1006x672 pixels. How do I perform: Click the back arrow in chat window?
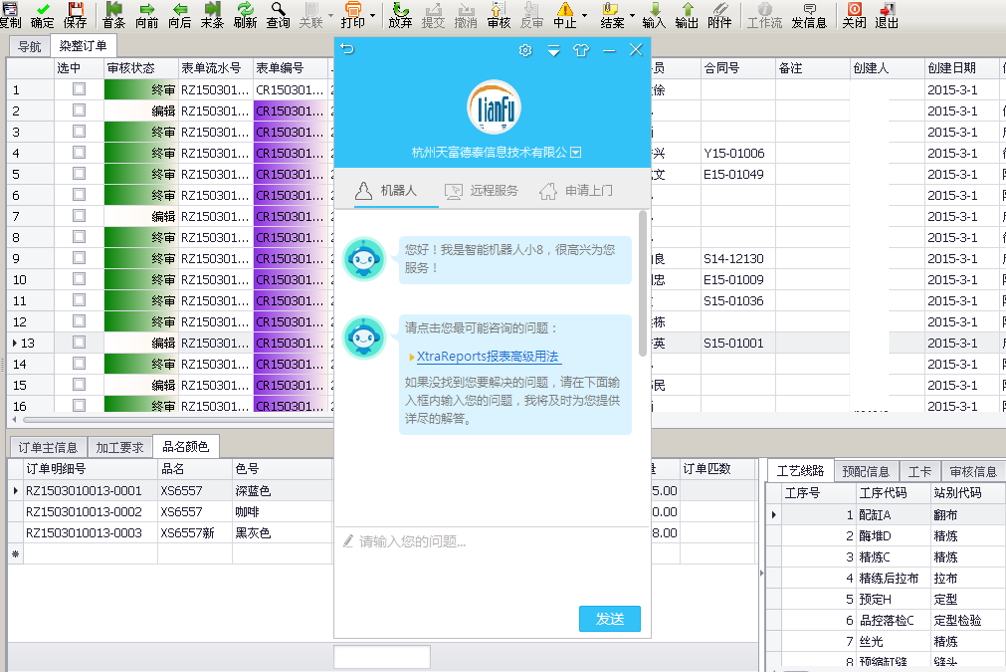347,49
